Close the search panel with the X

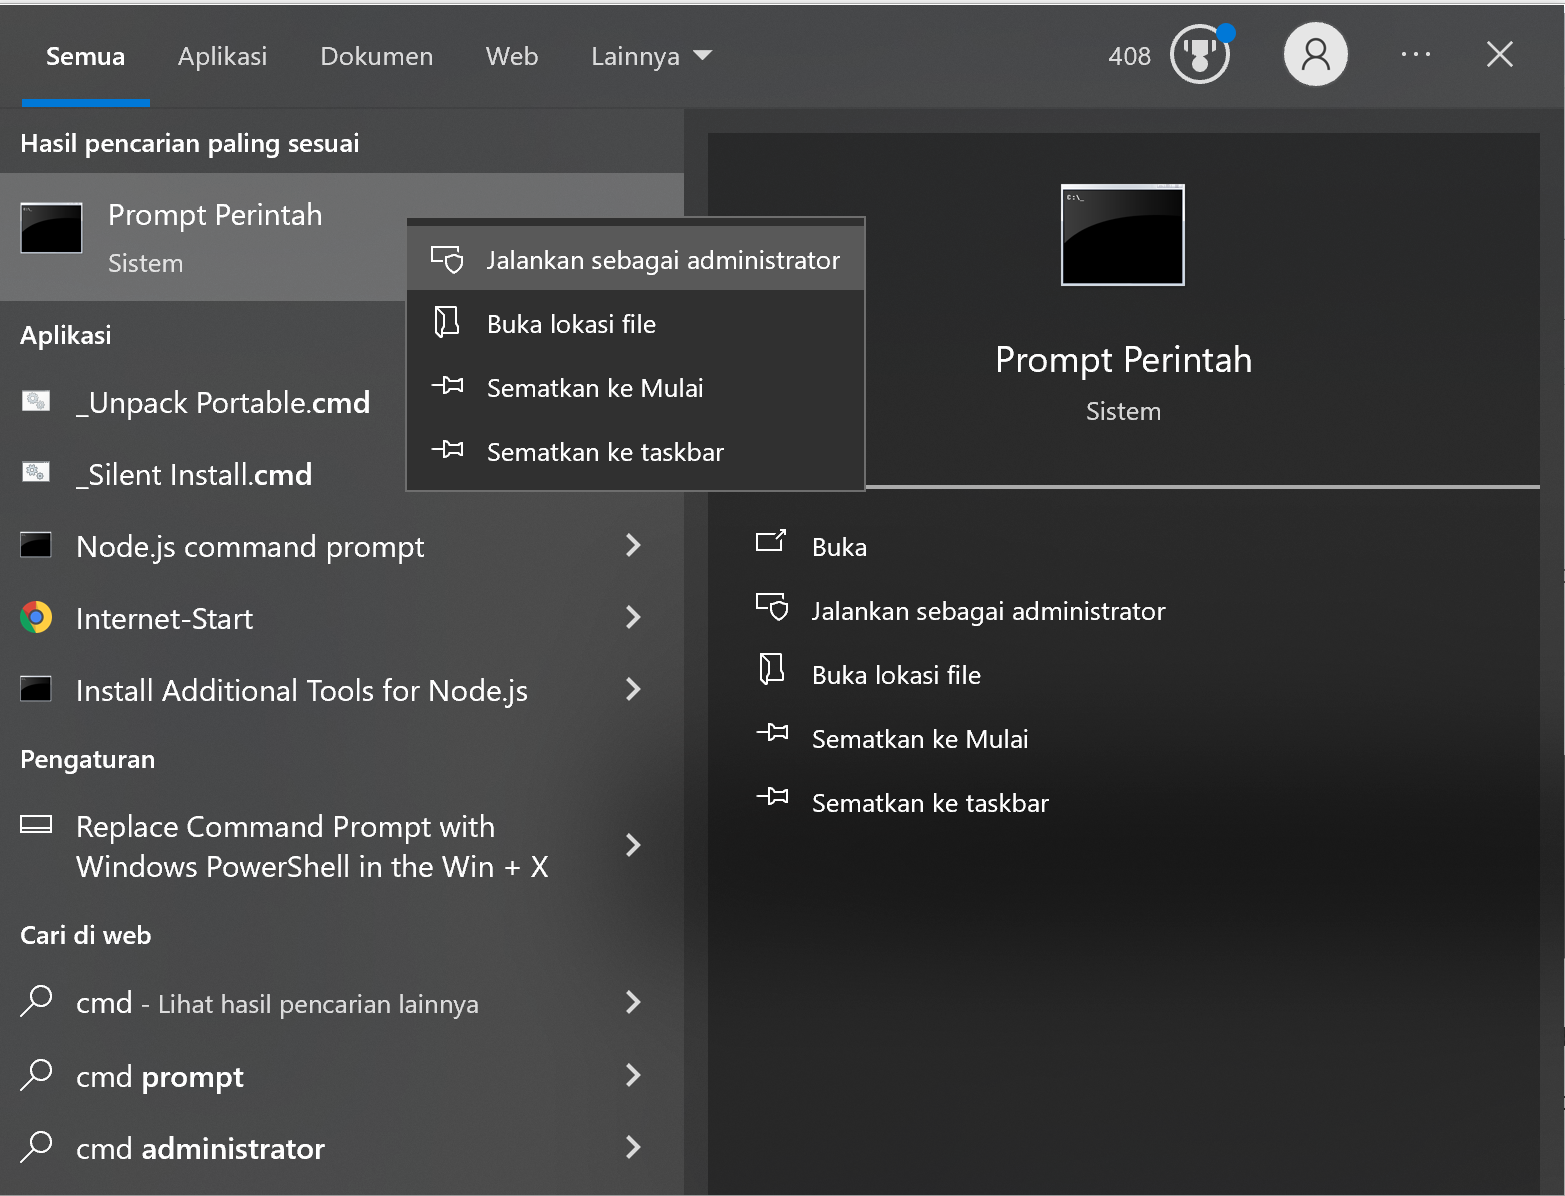[1499, 54]
